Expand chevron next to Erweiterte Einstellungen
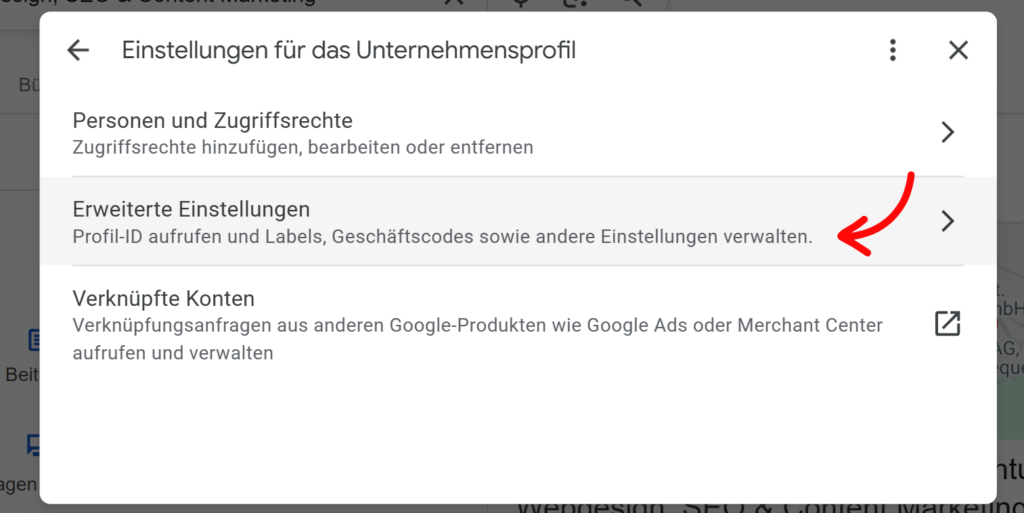1024x513 pixels. click(x=948, y=221)
